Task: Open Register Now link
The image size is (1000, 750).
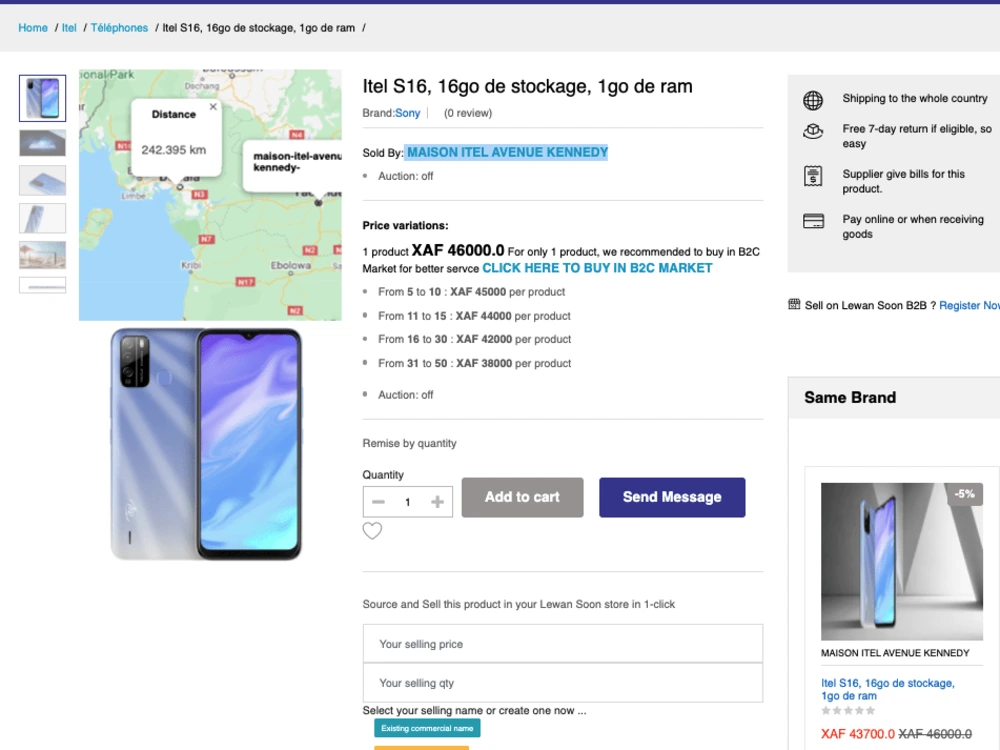Action: click(x=969, y=305)
